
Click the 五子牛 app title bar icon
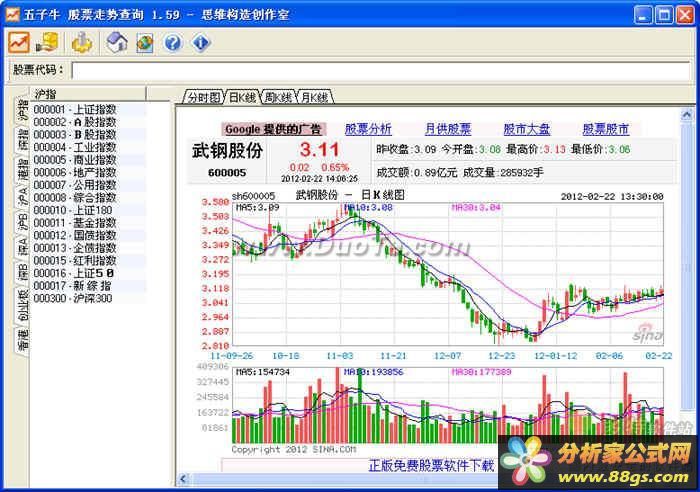coord(12,14)
